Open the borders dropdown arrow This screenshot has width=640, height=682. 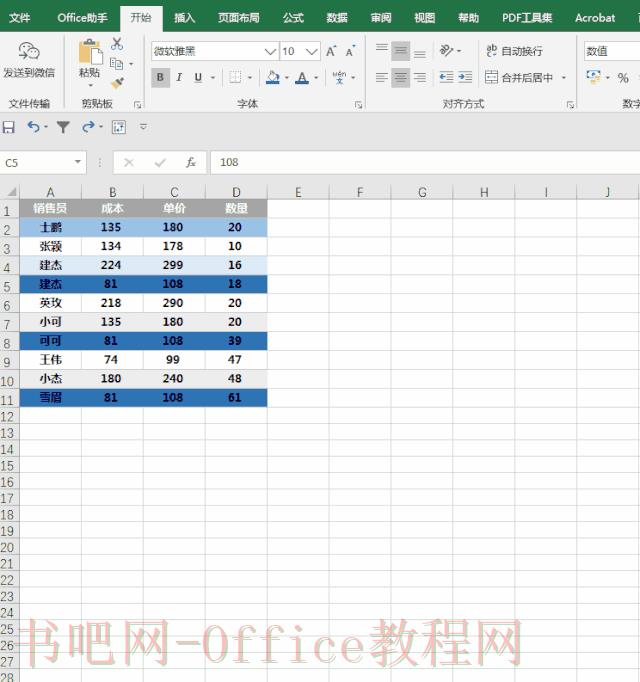pos(250,78)
